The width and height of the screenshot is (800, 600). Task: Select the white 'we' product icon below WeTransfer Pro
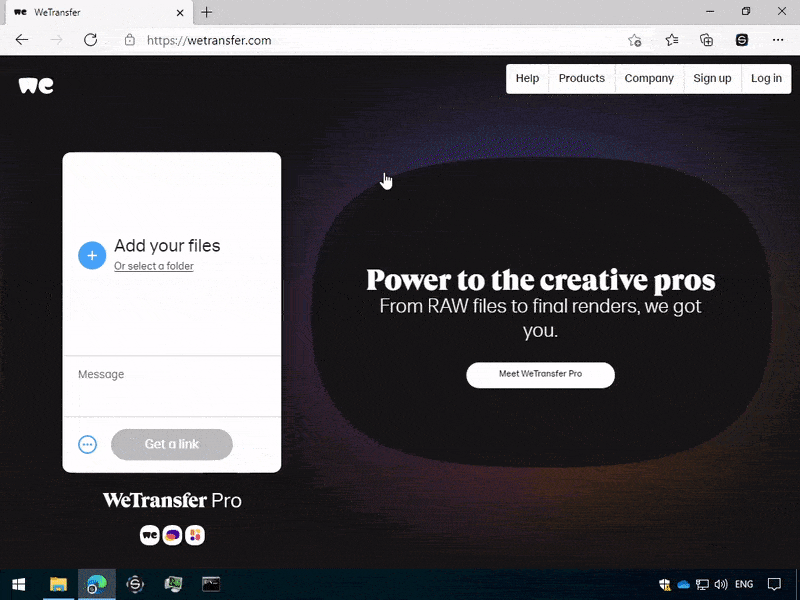(149, 535)
